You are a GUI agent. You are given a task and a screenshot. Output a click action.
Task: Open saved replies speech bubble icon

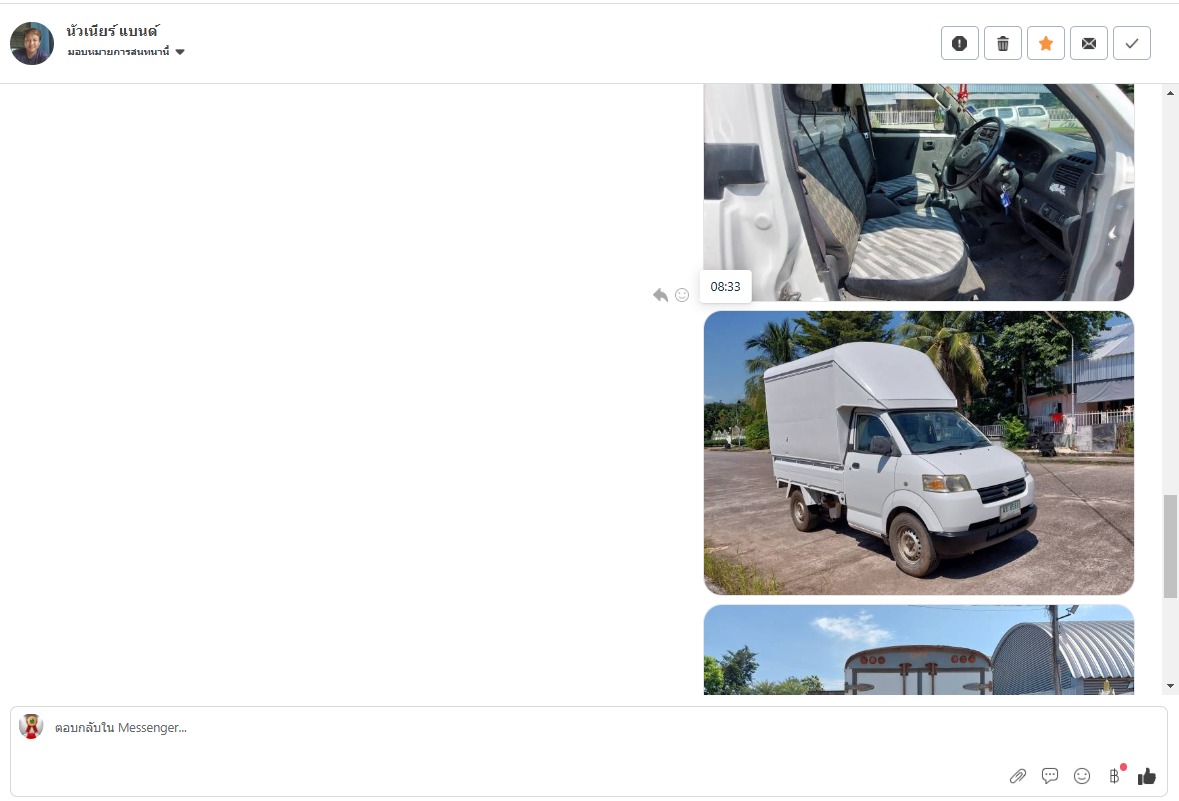pos(1050,776)
